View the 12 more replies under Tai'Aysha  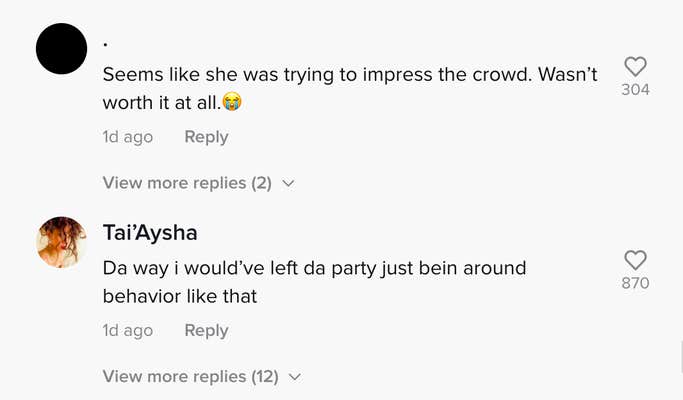191,376
